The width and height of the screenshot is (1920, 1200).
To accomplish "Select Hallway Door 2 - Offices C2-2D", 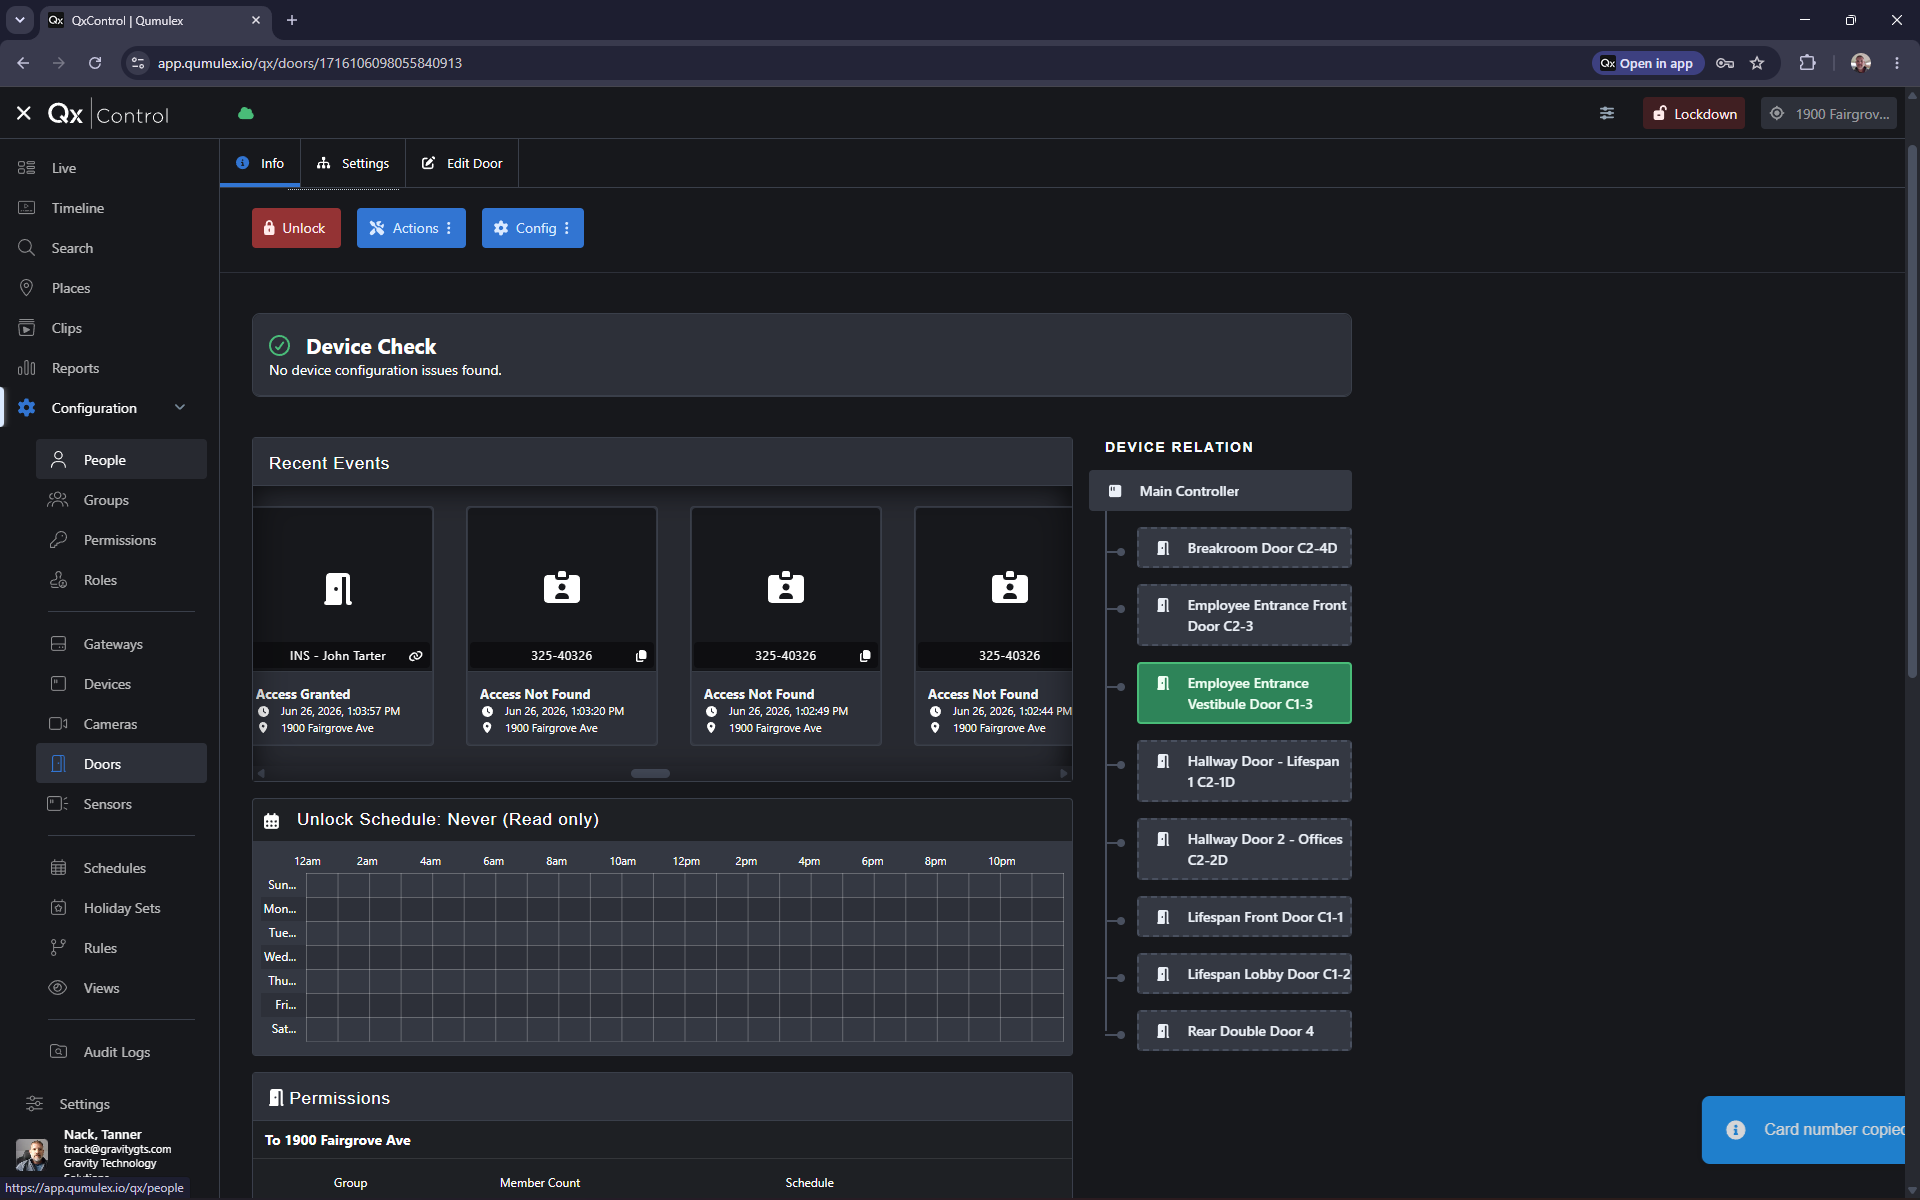I will pyautogui.click(x=1244, y=849).
